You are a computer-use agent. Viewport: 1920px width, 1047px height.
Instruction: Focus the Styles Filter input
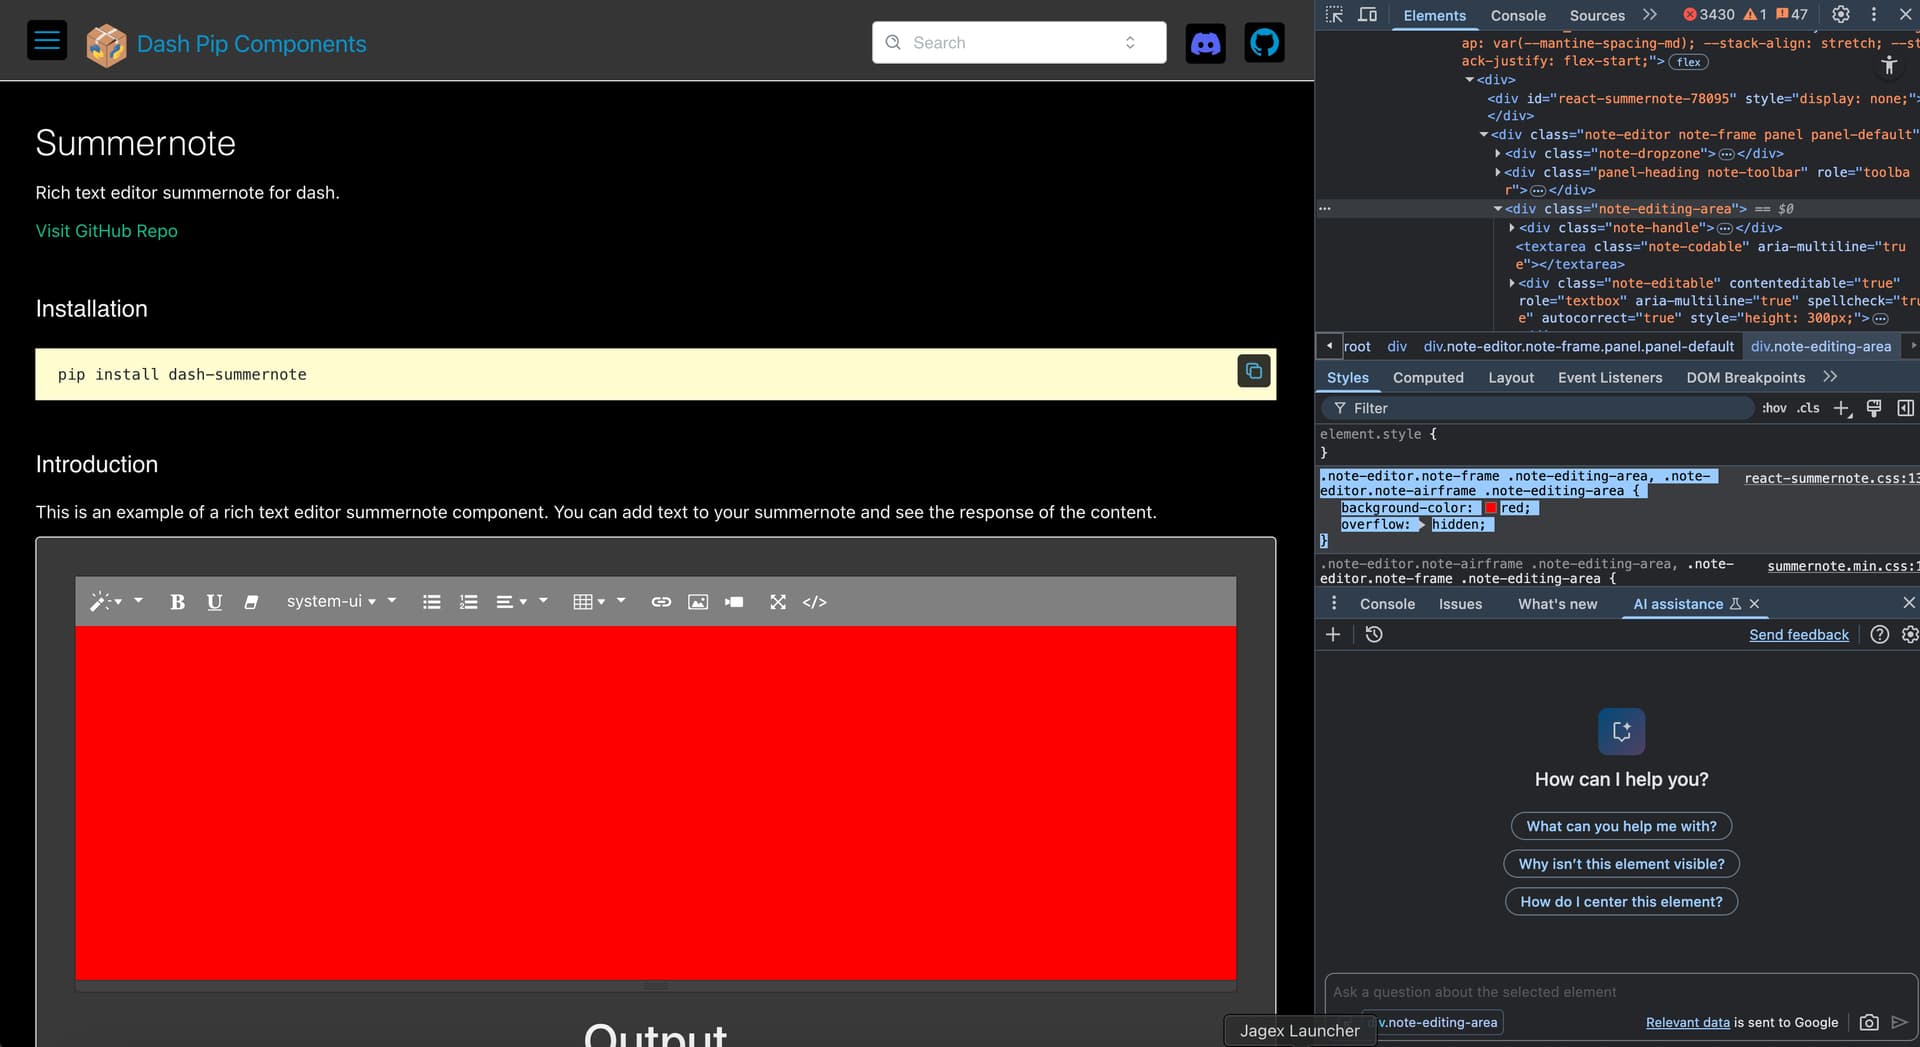point(1540,408)
